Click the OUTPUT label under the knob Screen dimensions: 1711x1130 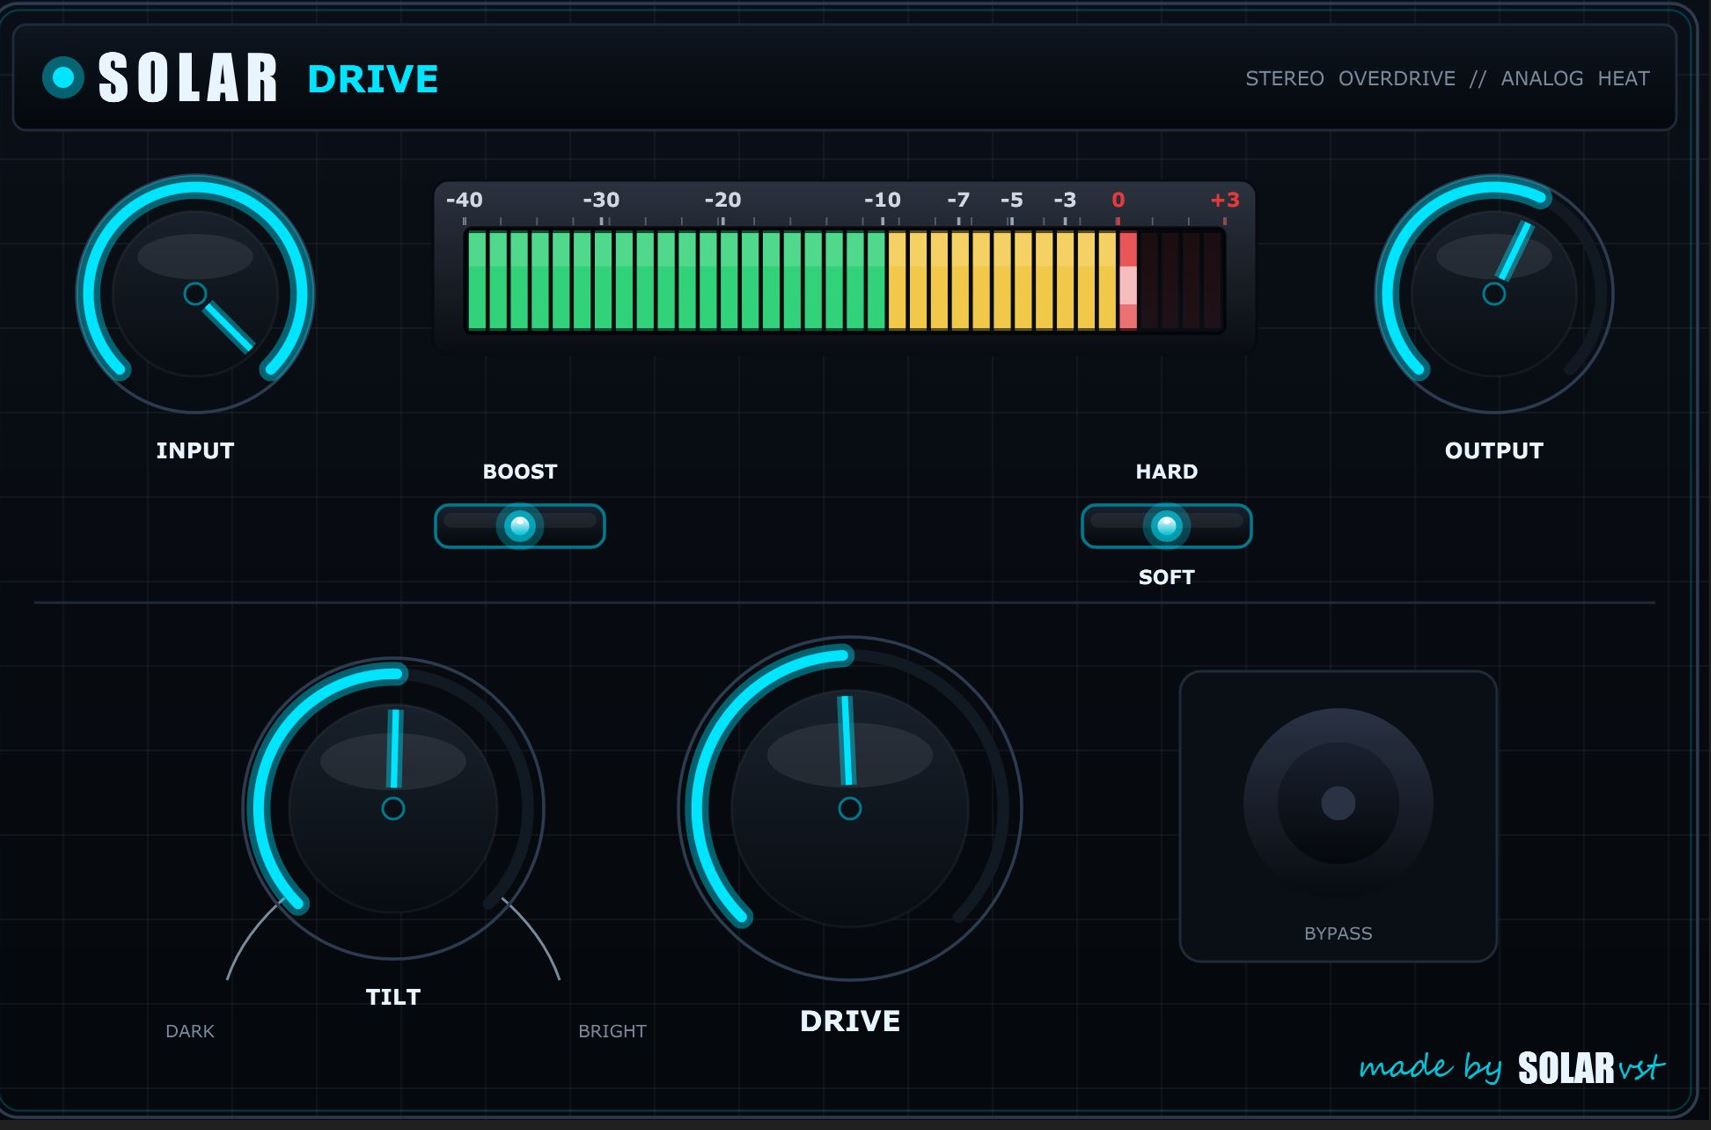pyautogui.click(x=1494, y=450)
